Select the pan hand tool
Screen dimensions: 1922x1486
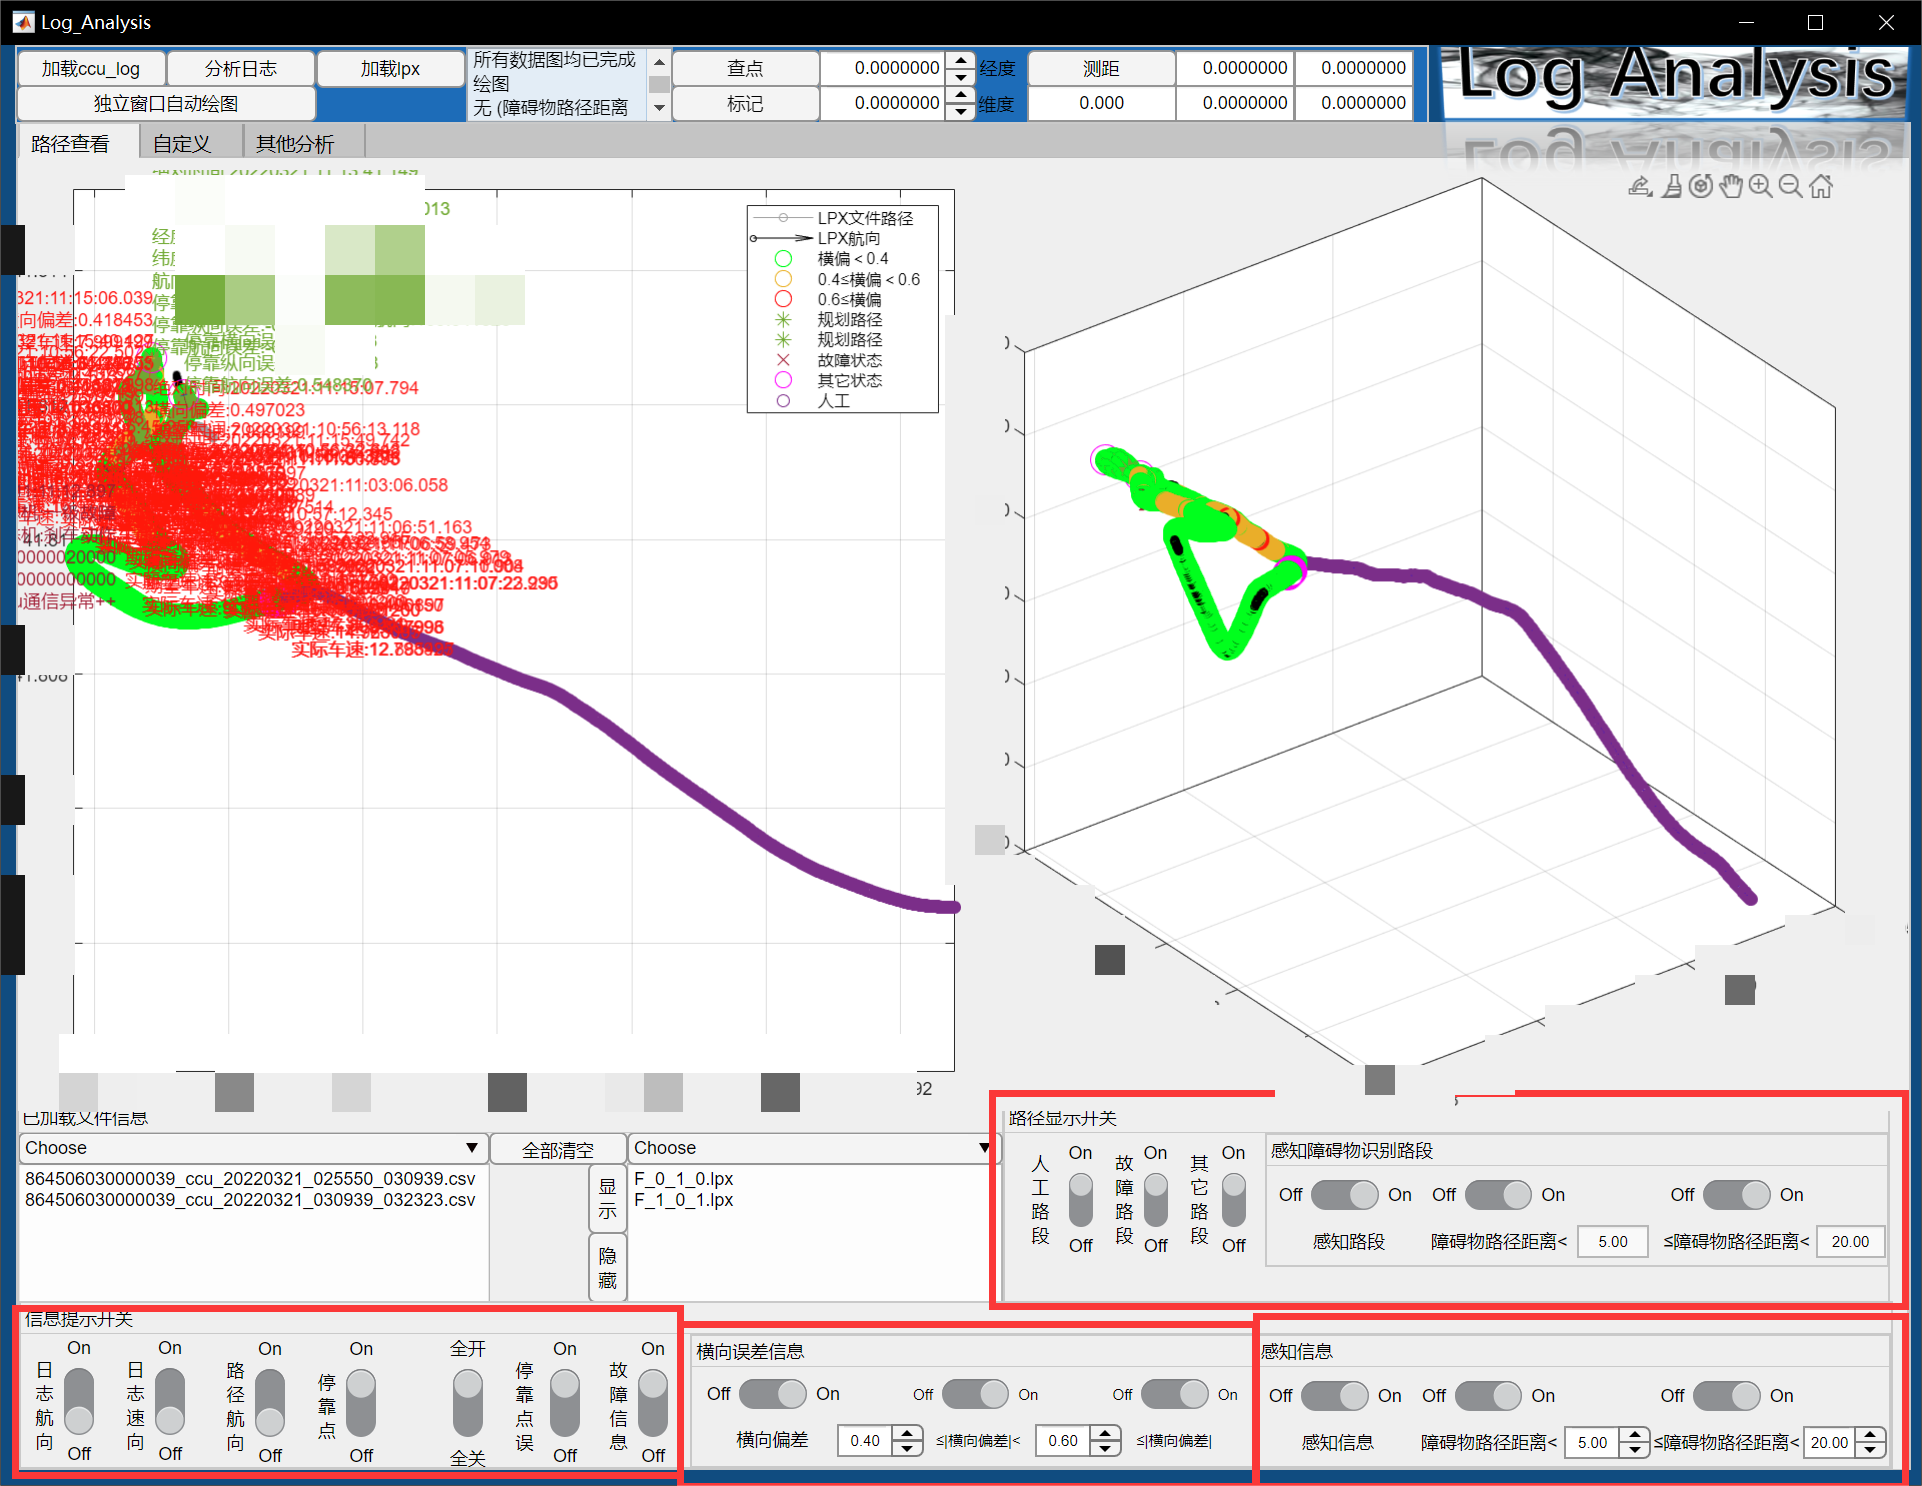click(1731, 186)
